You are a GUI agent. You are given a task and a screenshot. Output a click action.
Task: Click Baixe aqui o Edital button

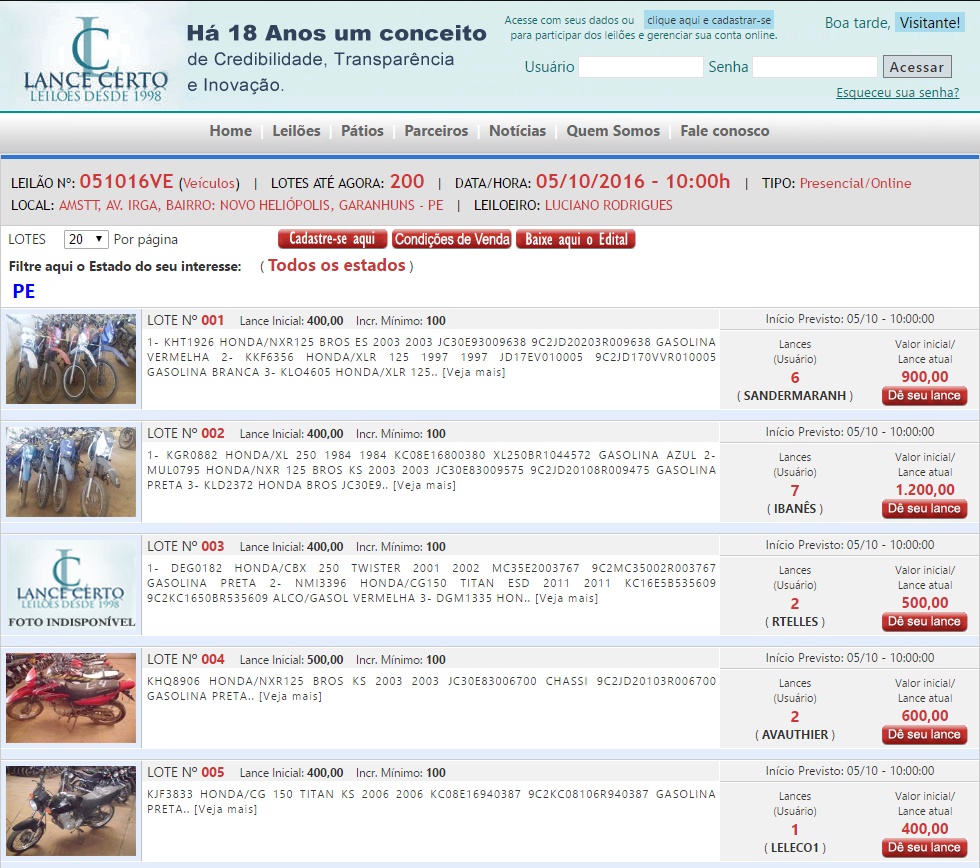point(576,239)
